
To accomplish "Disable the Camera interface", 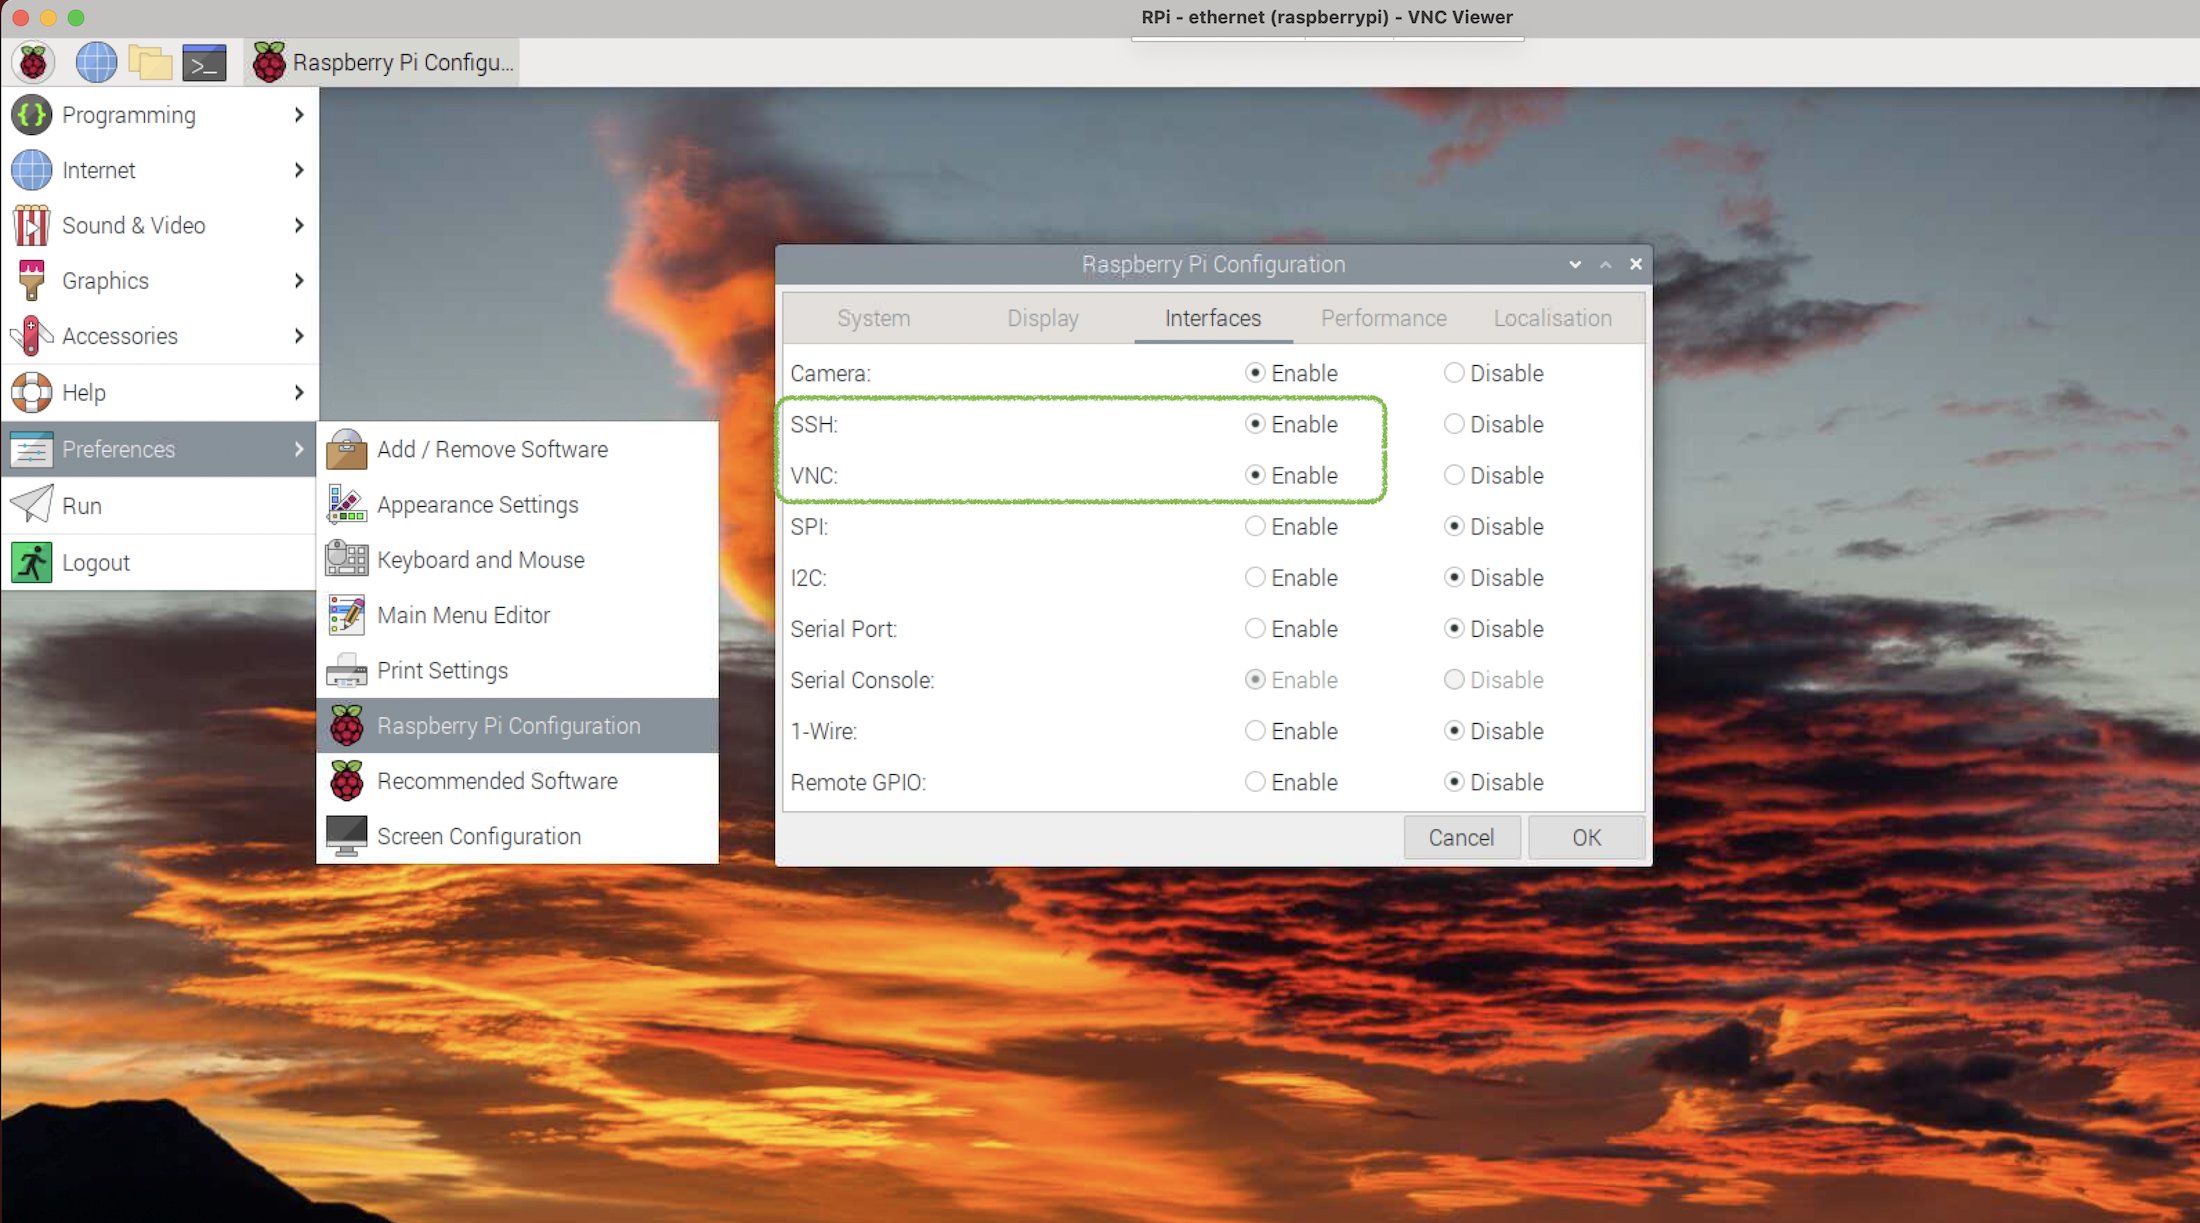I will tap(1453, 373).
